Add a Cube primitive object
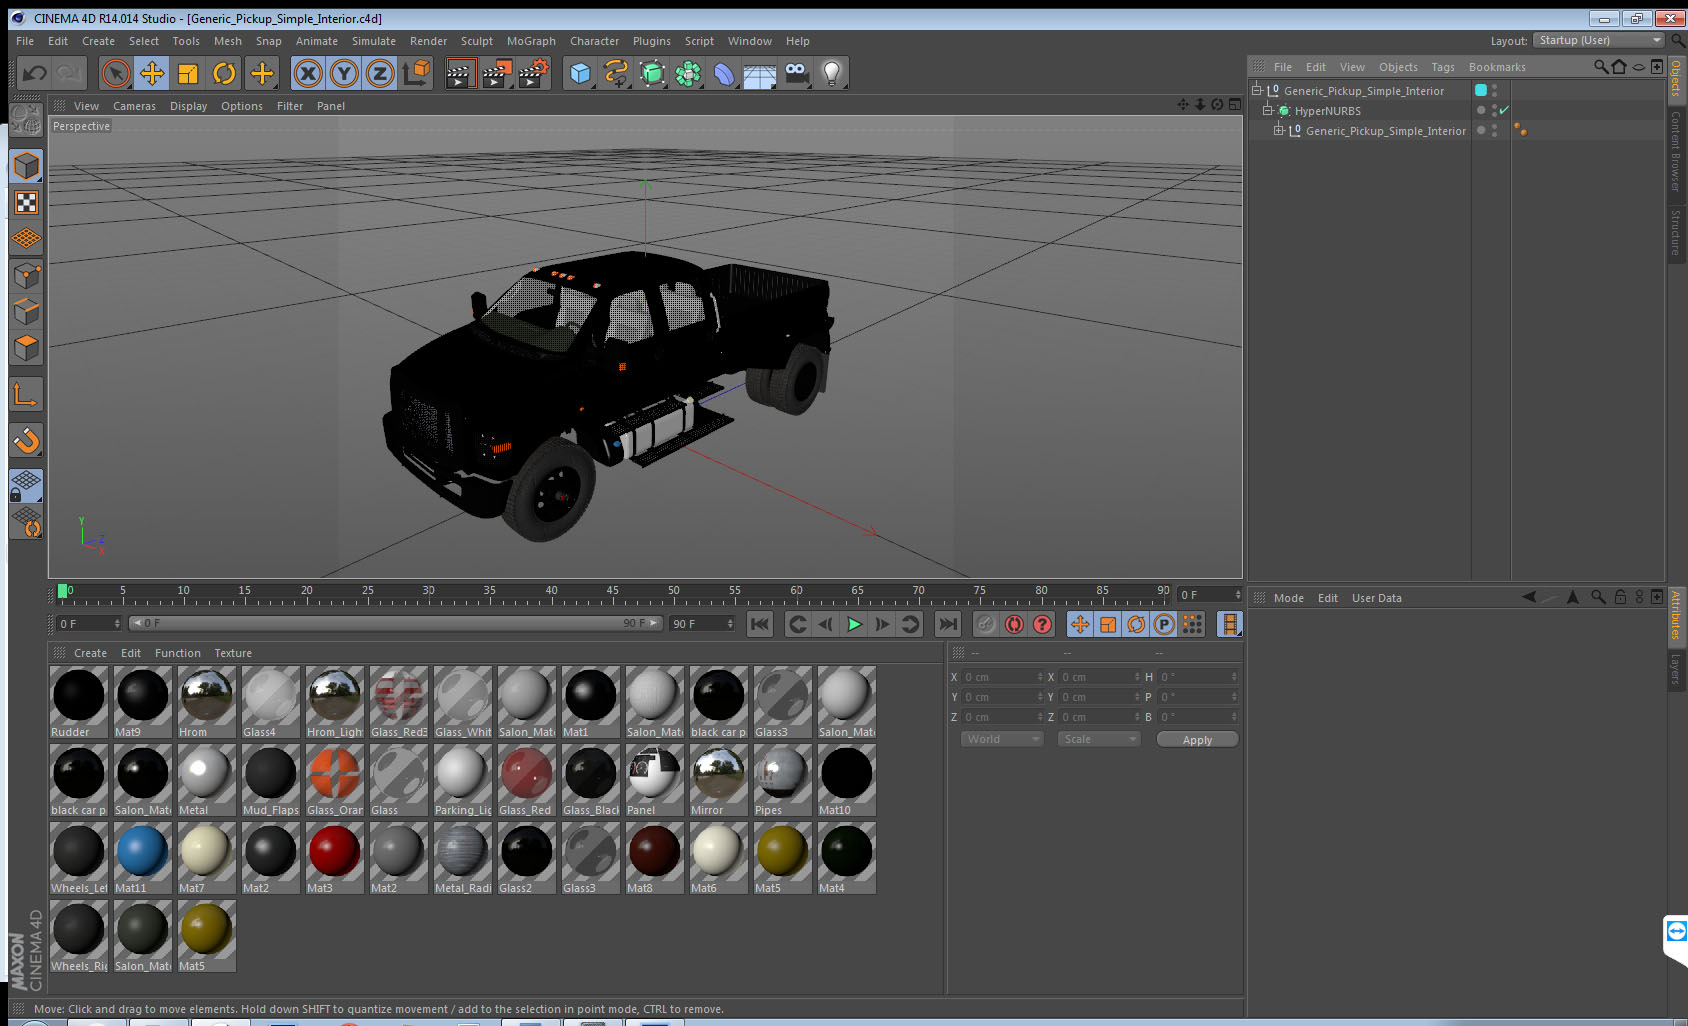This screenshot has width=1688, height=1026. (580, 73)
